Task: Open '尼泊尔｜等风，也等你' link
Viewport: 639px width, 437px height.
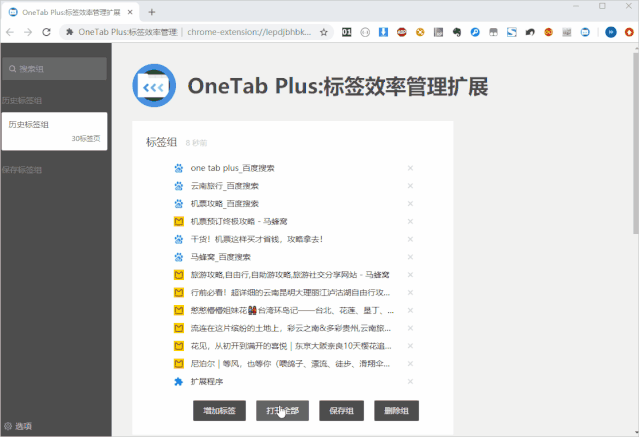Action: point(290,364)
